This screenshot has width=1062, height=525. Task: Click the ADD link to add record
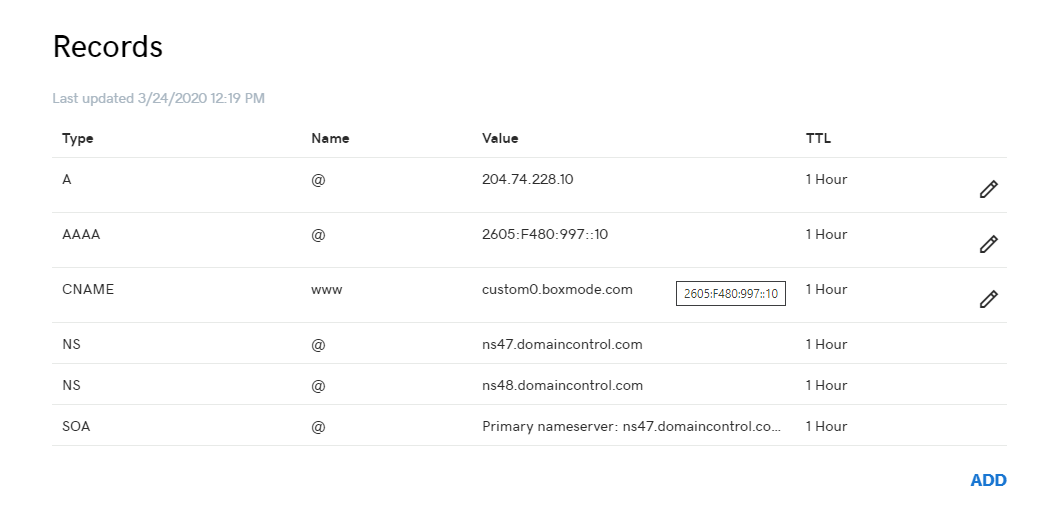click(988, 480)
